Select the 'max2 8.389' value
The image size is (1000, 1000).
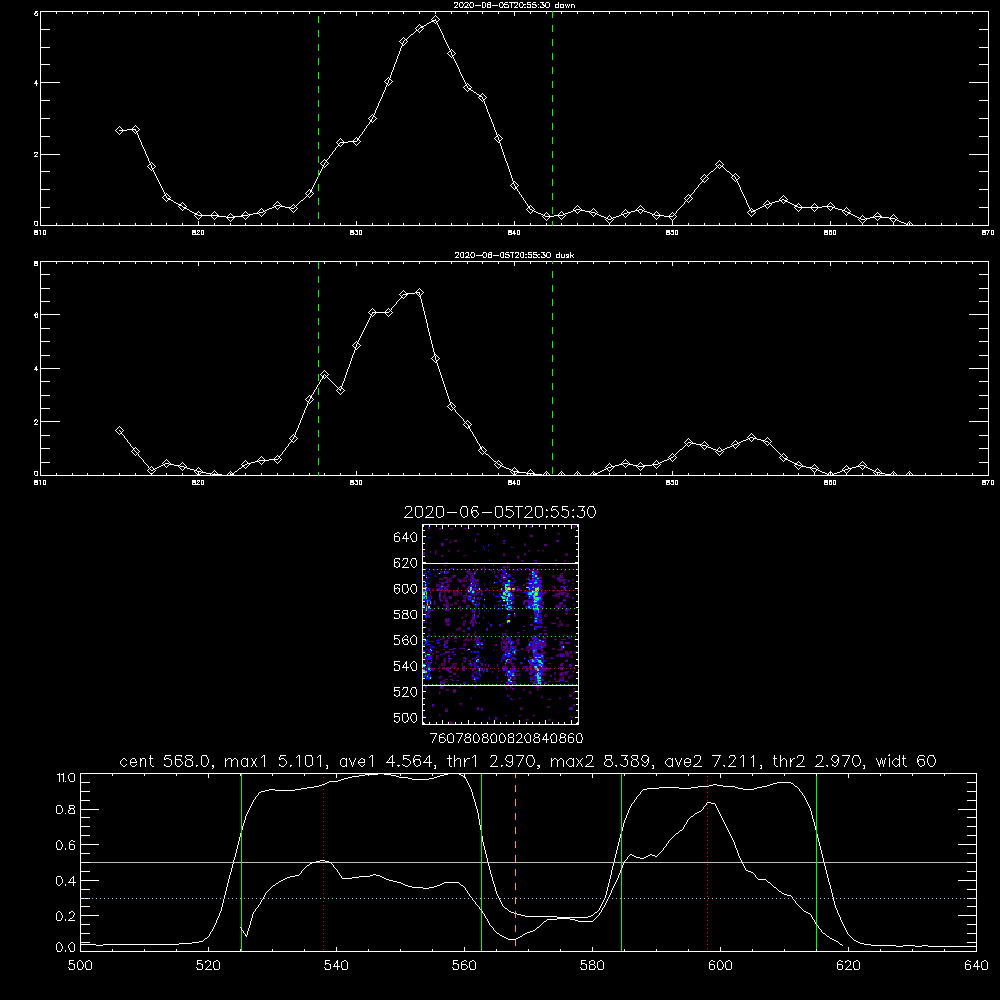tap(600, 761)
